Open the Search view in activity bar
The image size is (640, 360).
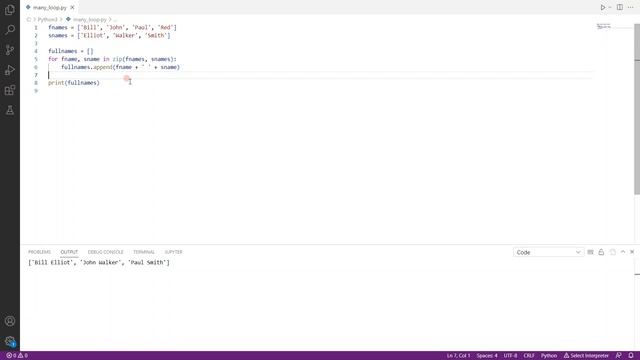pyautogui.click(x=10, y=30)
